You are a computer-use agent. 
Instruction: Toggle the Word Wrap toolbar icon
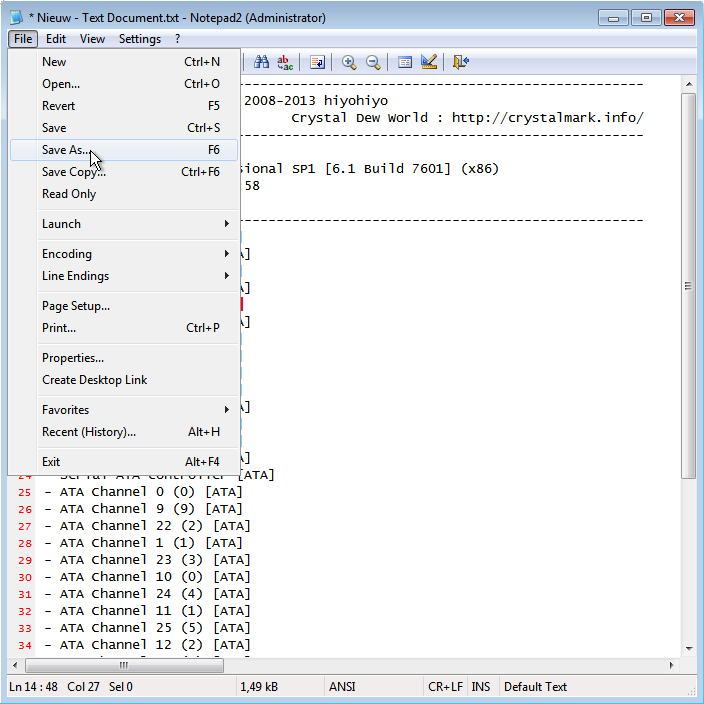[x=317, y=62]
